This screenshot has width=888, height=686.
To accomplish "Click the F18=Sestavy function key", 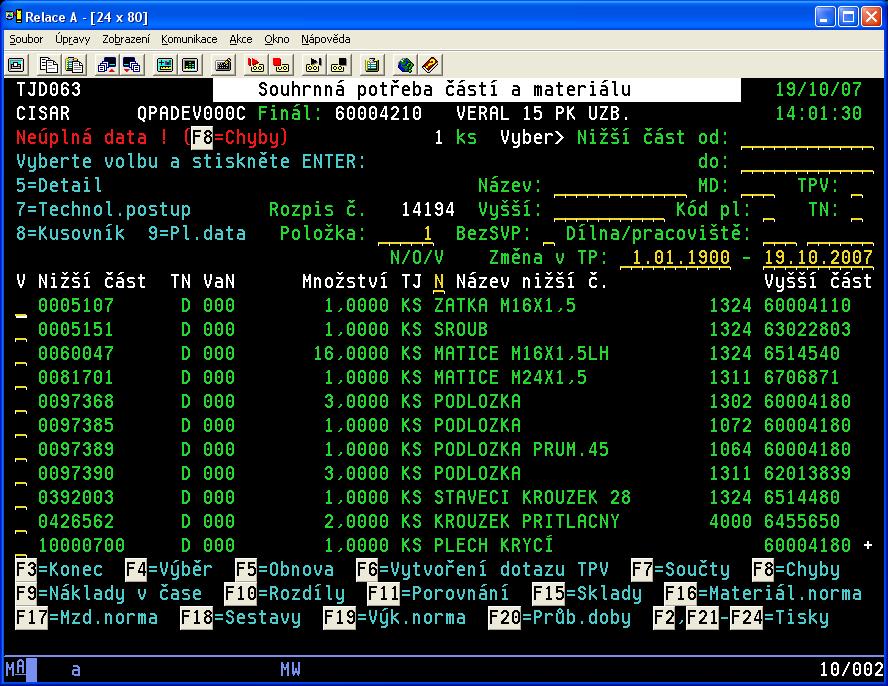I will pos(241,617).
